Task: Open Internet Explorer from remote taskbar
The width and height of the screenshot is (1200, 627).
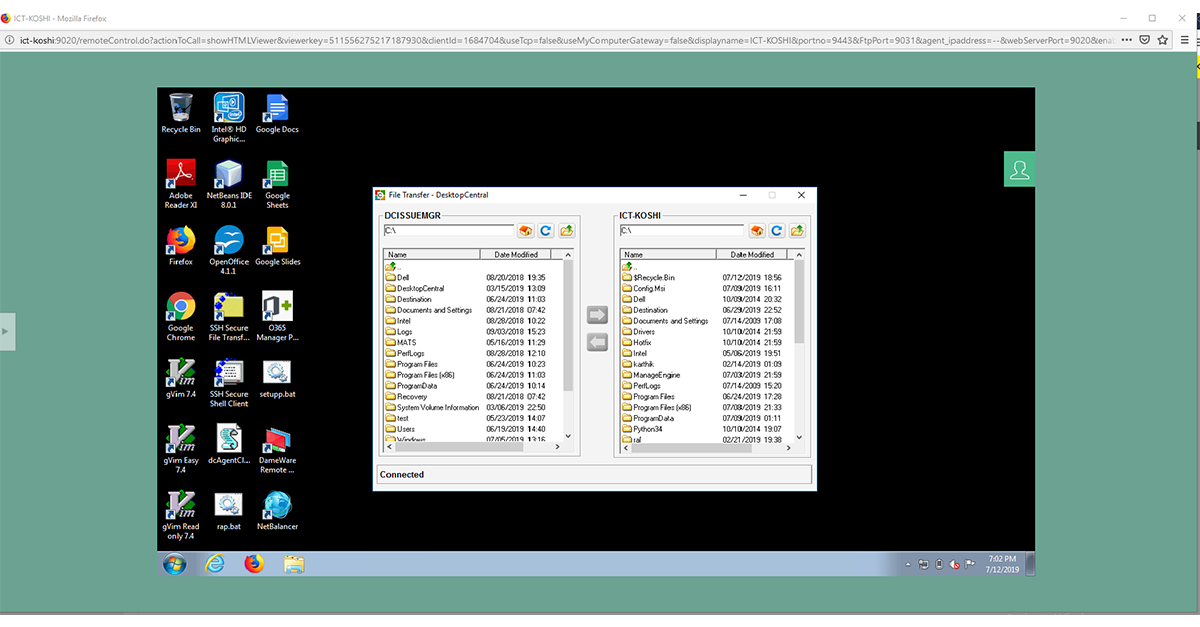Action: coord(214,564)
